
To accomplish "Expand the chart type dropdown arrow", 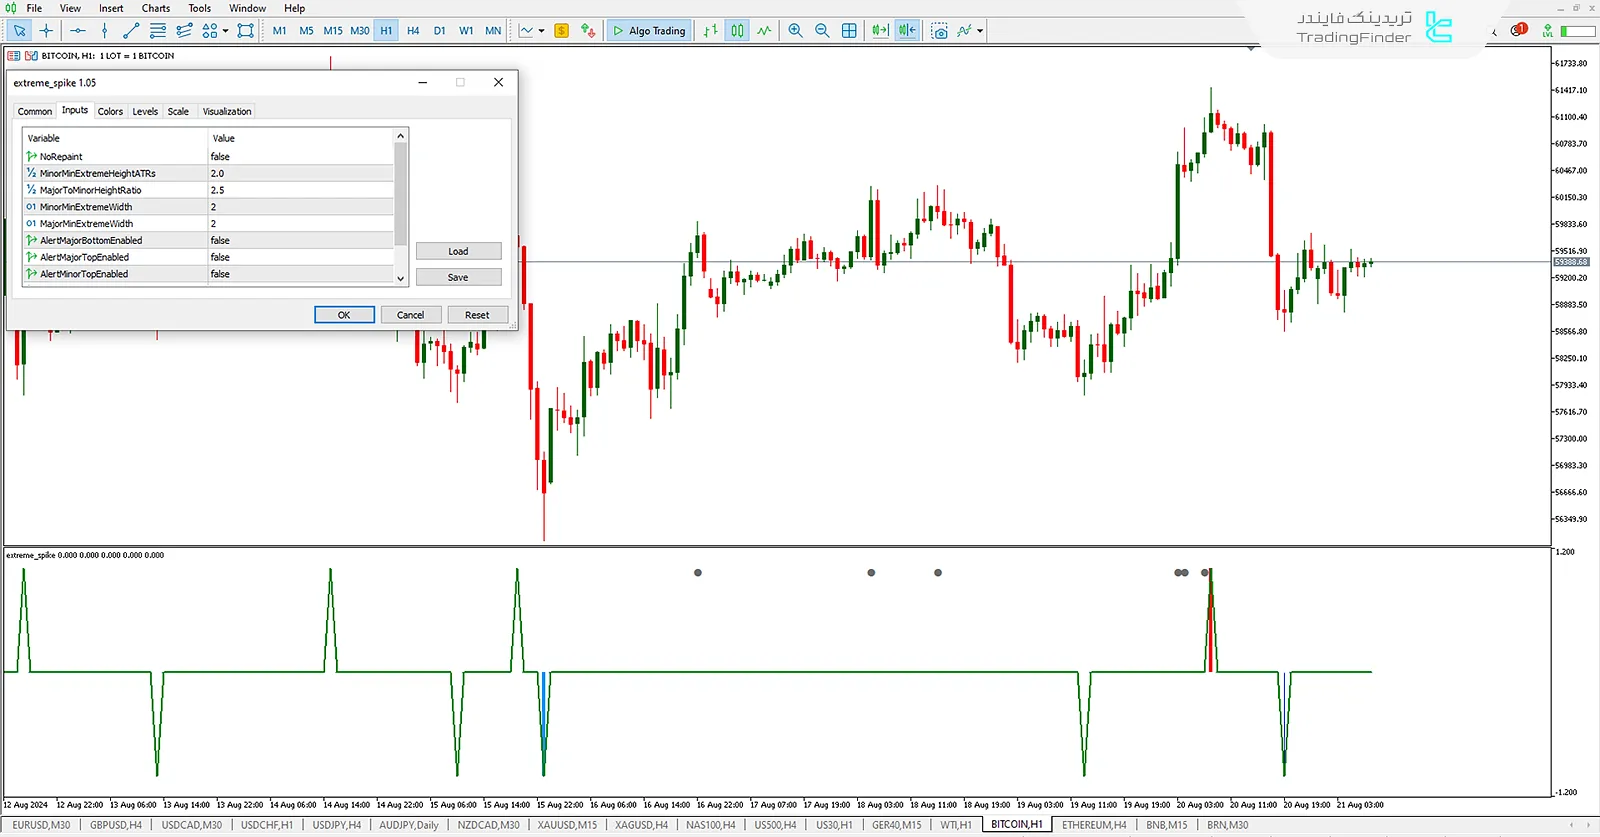I will (542, 31).
